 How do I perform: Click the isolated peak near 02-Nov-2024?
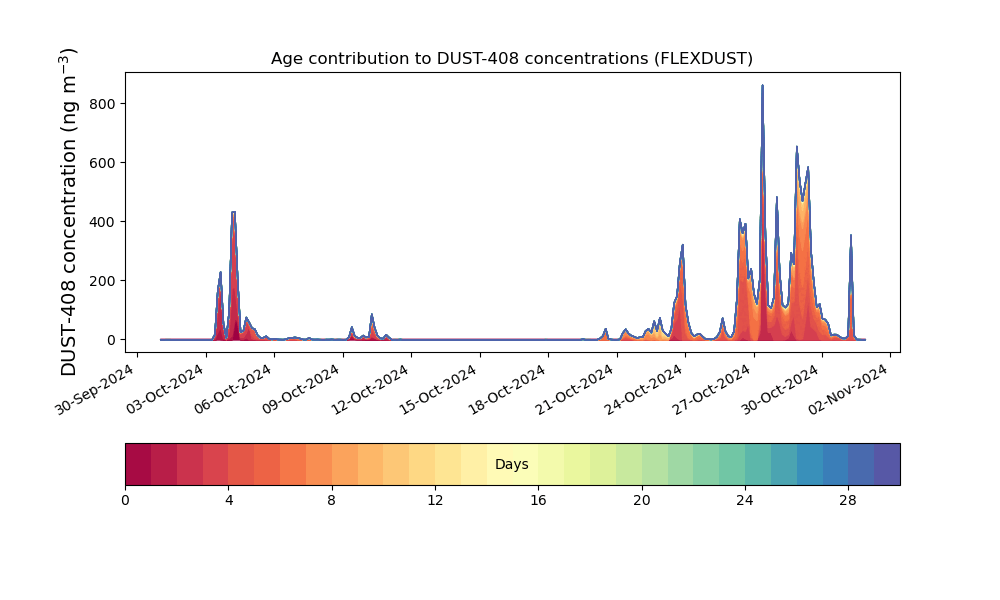pos(851,237)
